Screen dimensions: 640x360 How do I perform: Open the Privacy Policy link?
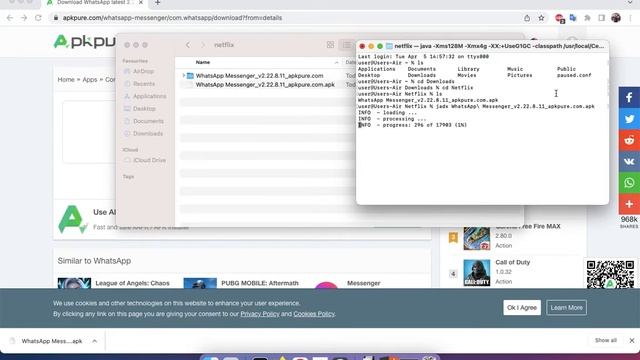tap(260, 314)
